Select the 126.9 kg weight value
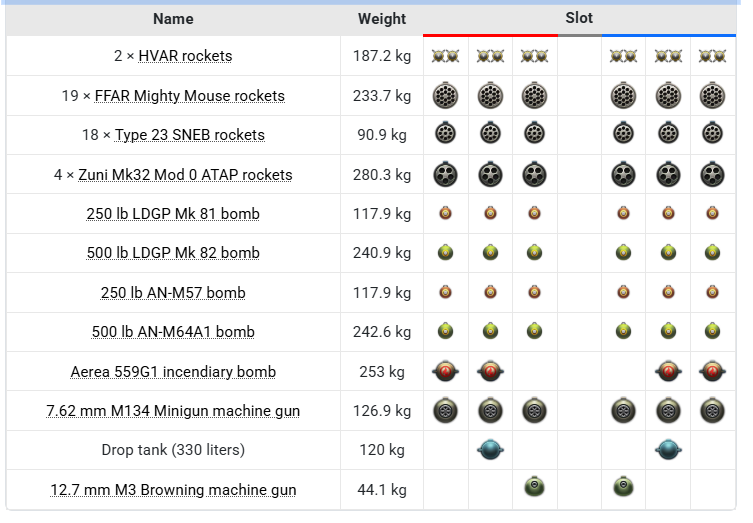Image resolution: width=753 pixels, height=523 pixels. tap(382, 412)
